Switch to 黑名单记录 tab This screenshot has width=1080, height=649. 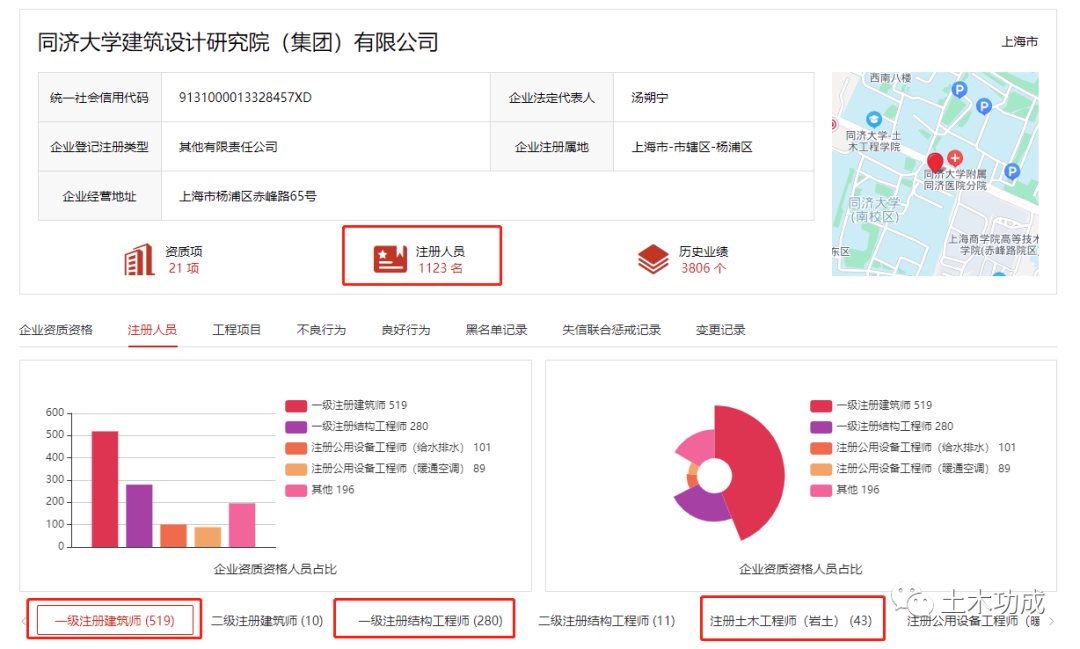click(x=496, y=330)
